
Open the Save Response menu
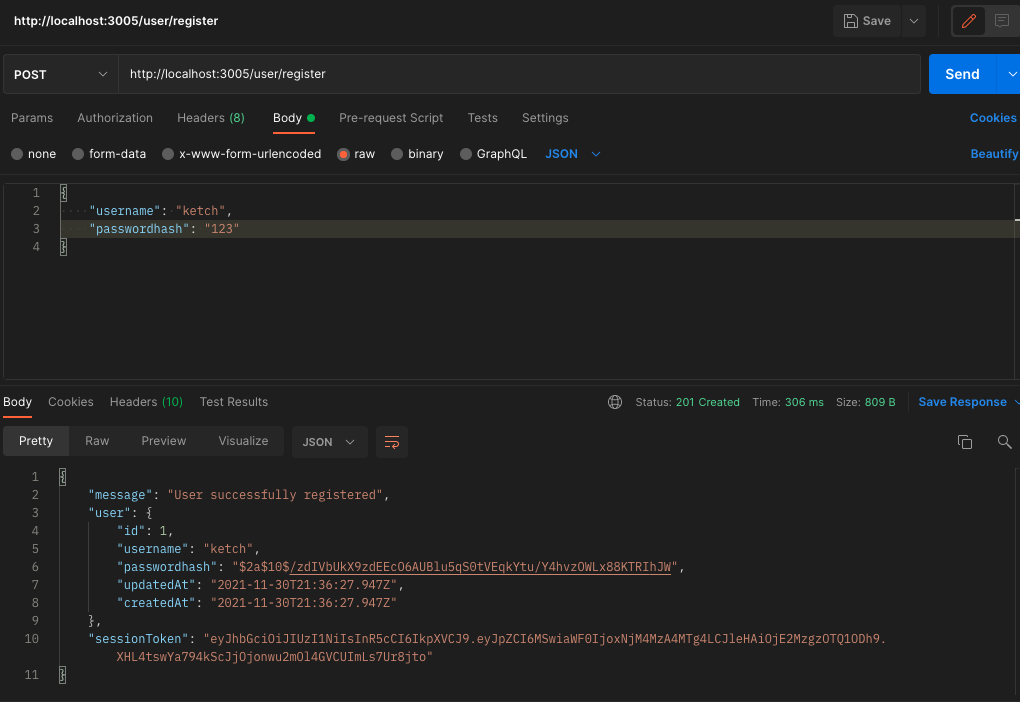967,402
